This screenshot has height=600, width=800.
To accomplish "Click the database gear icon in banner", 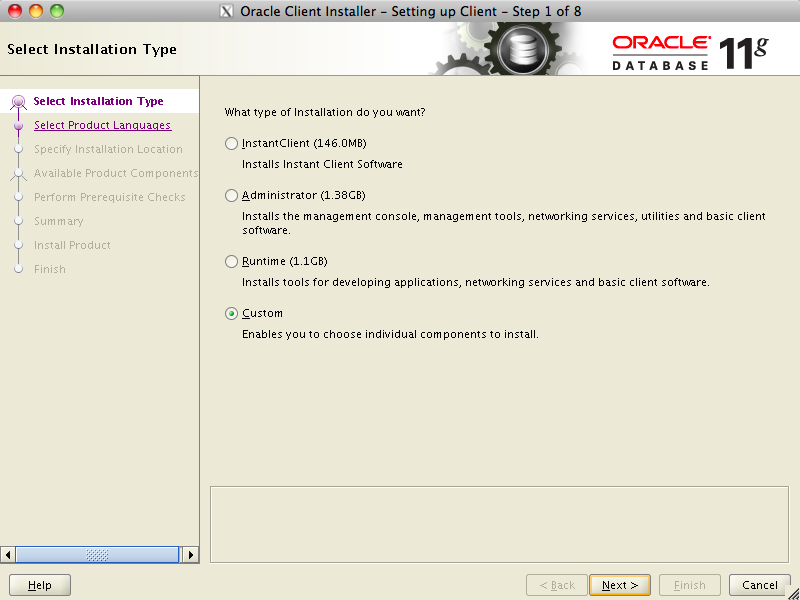I will point(523,50).
